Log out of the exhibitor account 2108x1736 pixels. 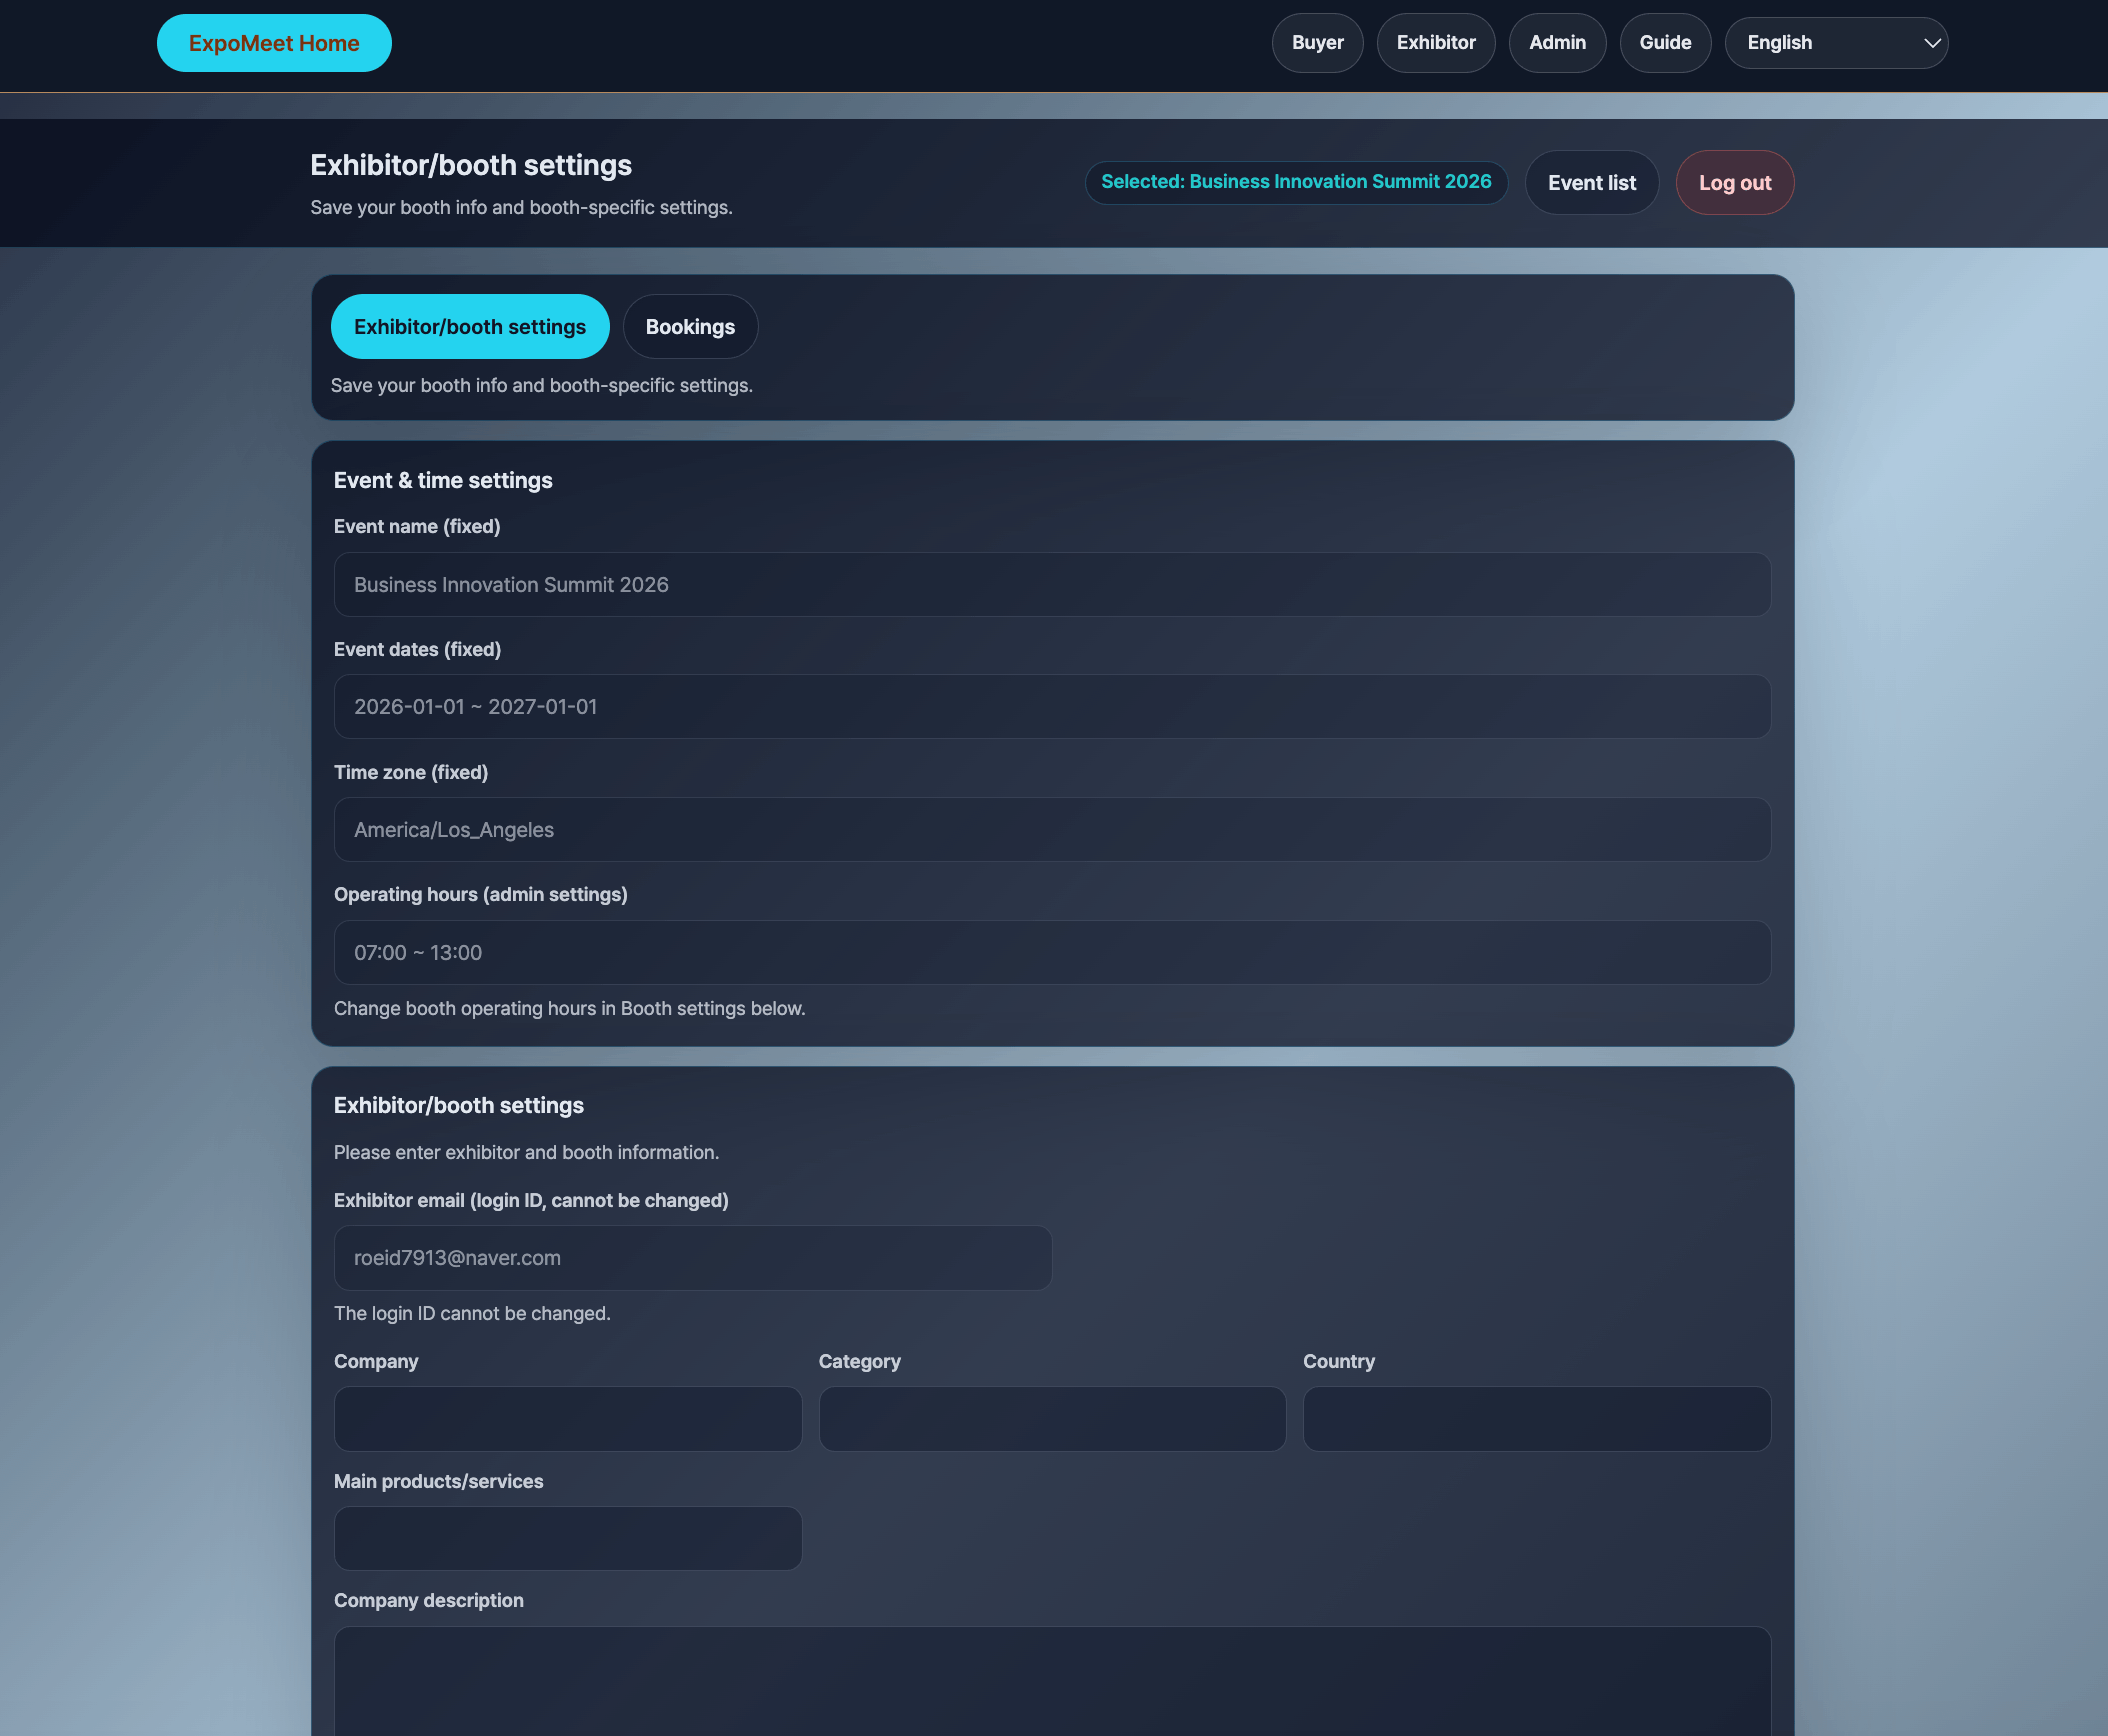pyautogui.click(x=1735, y=182)
